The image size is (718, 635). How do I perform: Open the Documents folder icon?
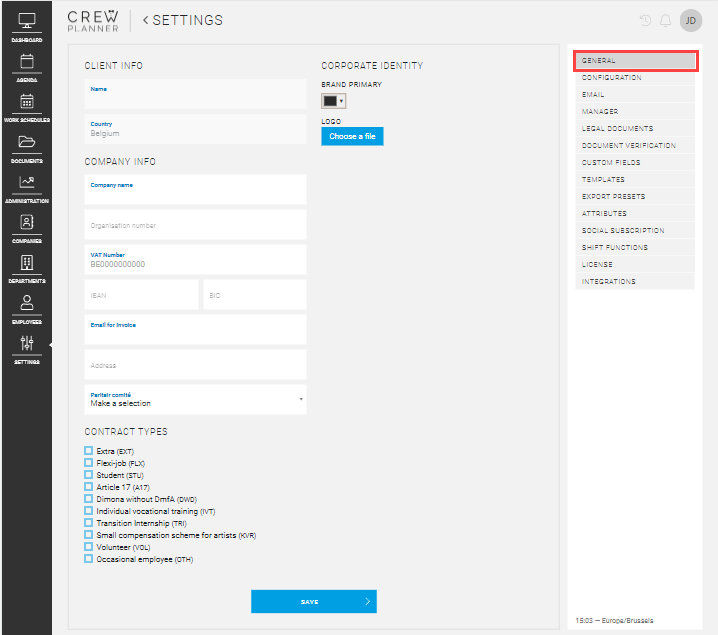coord(27,142)
